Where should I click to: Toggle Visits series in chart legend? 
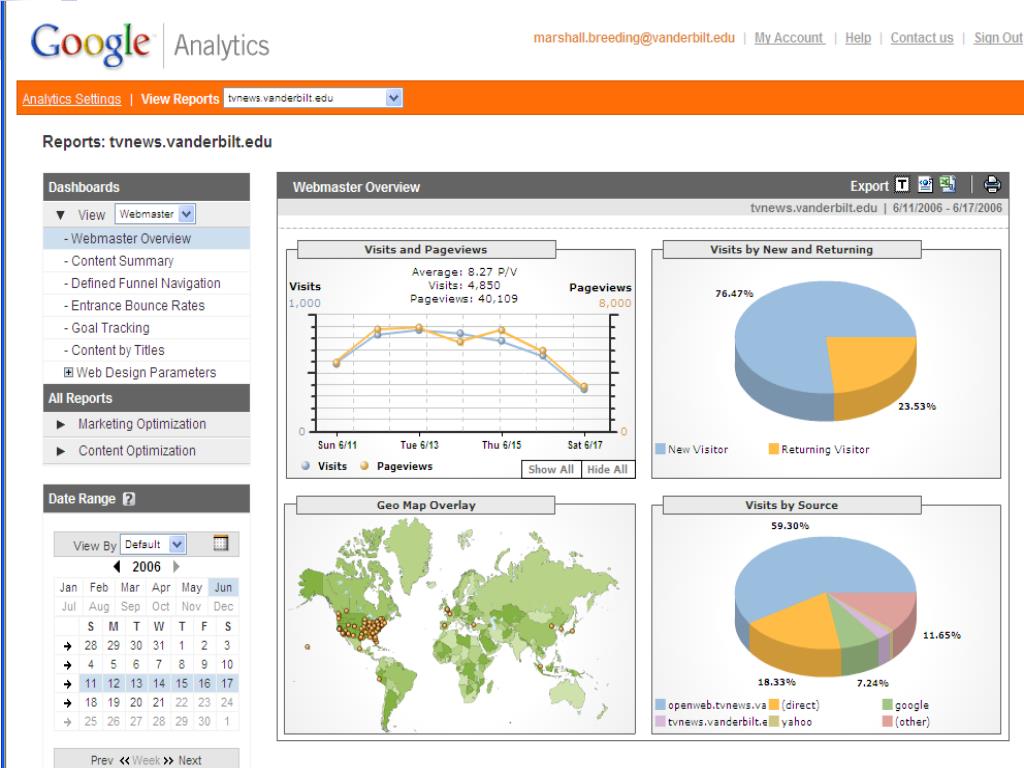(x=325, y=466)
